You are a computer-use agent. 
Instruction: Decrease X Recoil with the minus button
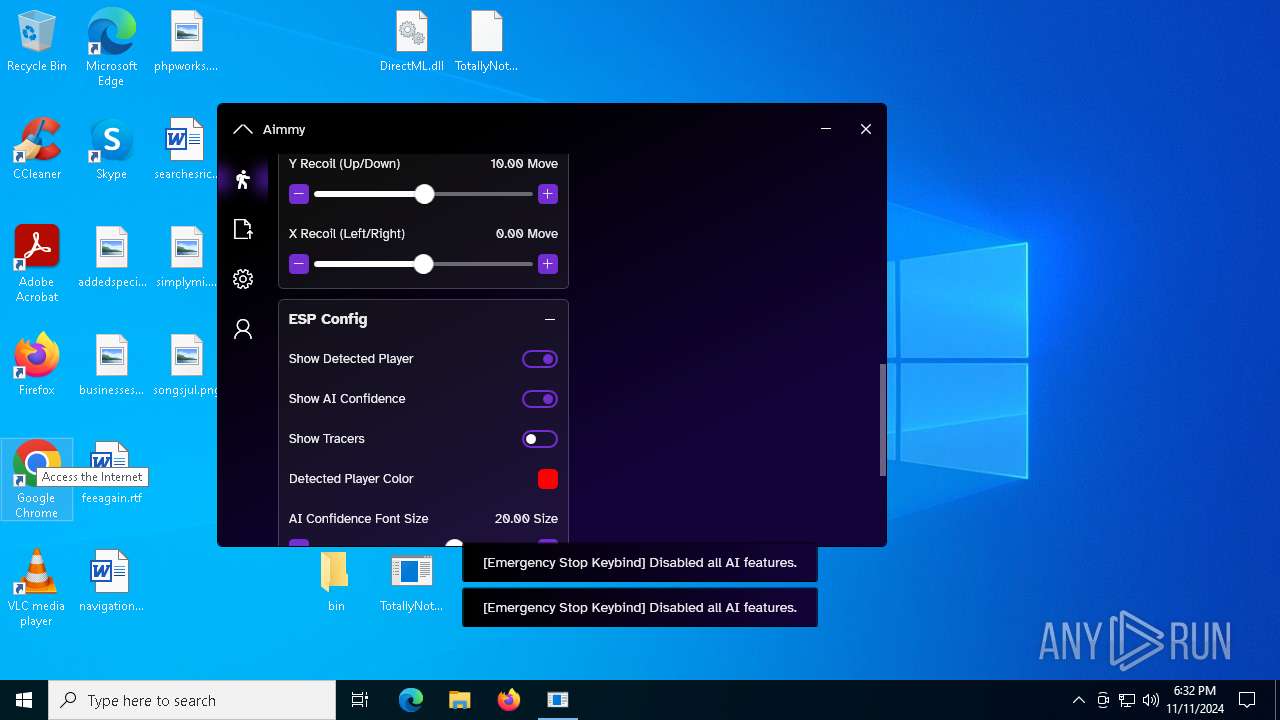[x=299, y=264]
